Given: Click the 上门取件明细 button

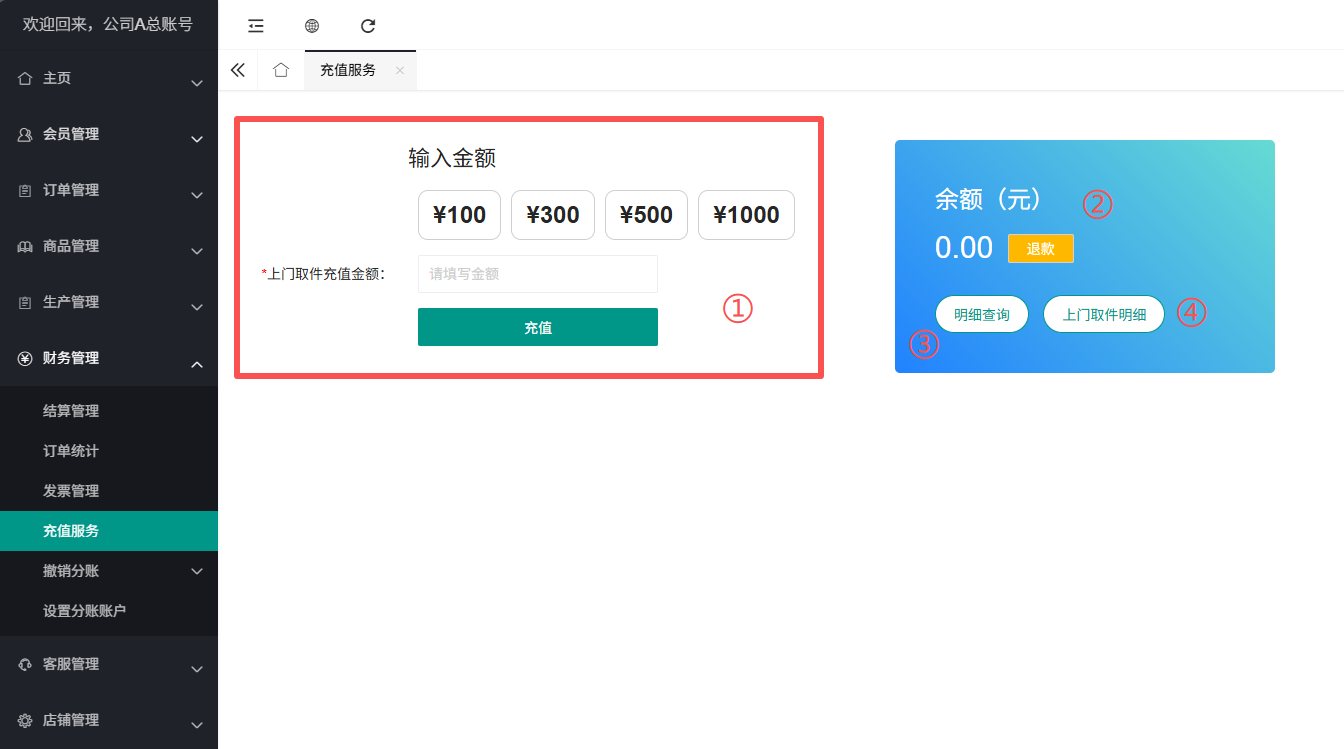Looking at the screenshot, I should (x=1104, y=314).
